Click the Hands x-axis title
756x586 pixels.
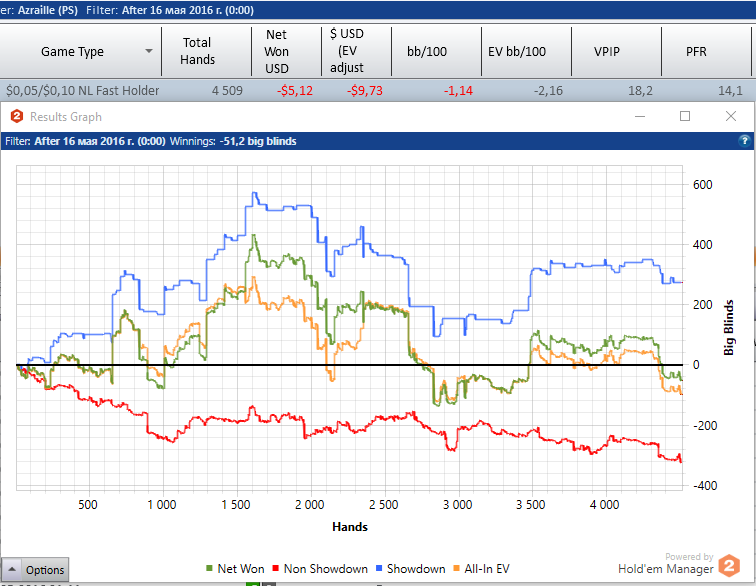click(x=350, y=527)
